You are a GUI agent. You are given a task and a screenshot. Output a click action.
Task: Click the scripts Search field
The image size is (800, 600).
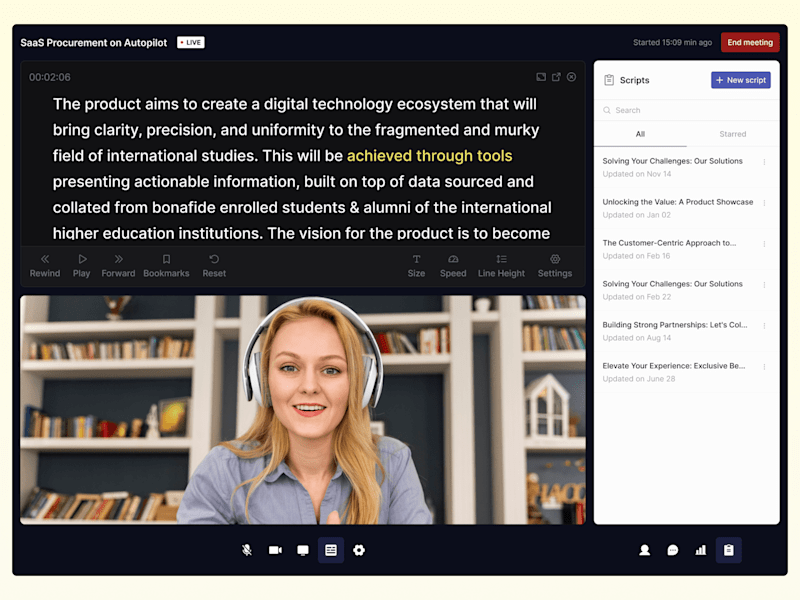(687, 110)
